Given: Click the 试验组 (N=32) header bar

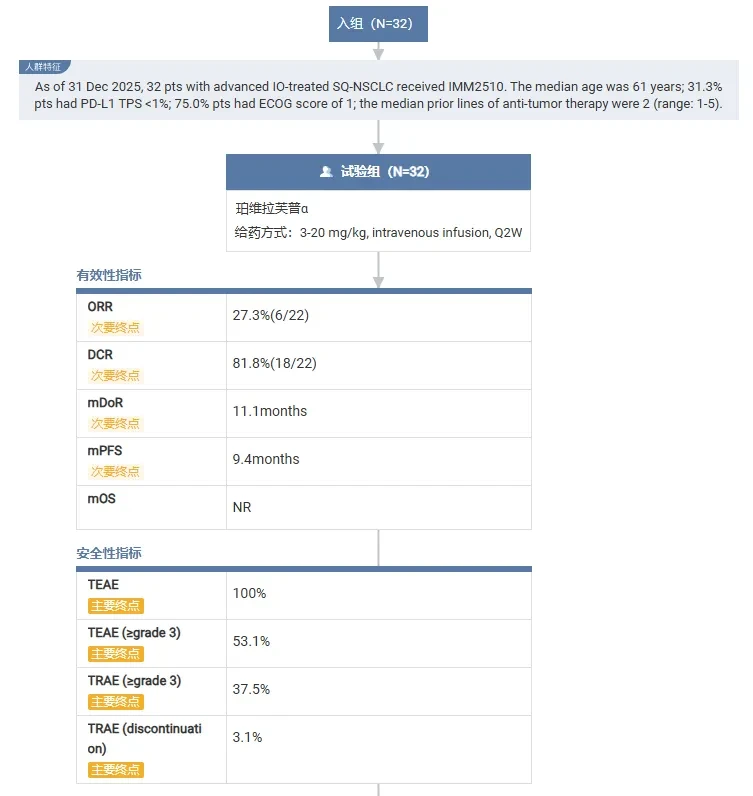Looking at the screenshot, I should point(378,172).
